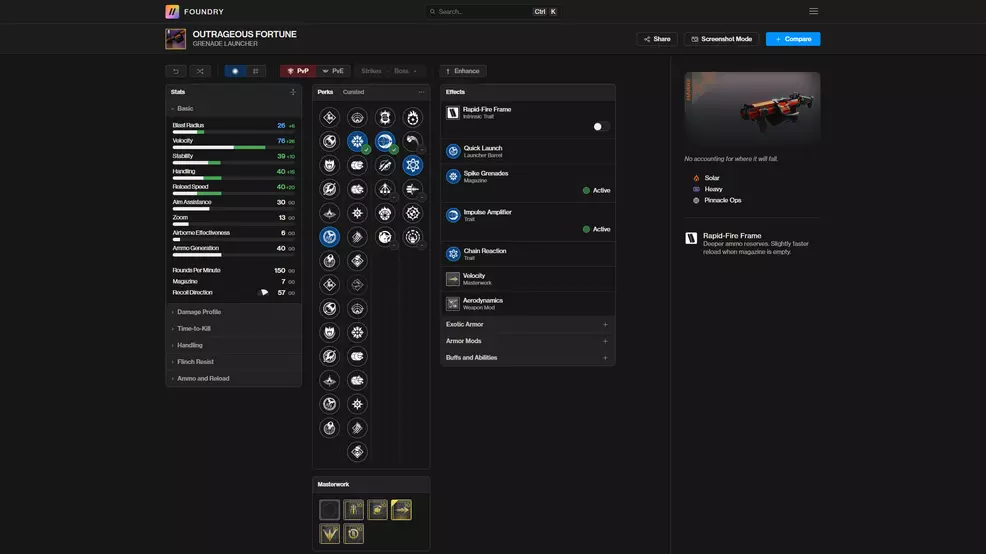The width and height of the screenshot is (986, 554).
Task: Switch to the Curated tab
Action: 353,92
